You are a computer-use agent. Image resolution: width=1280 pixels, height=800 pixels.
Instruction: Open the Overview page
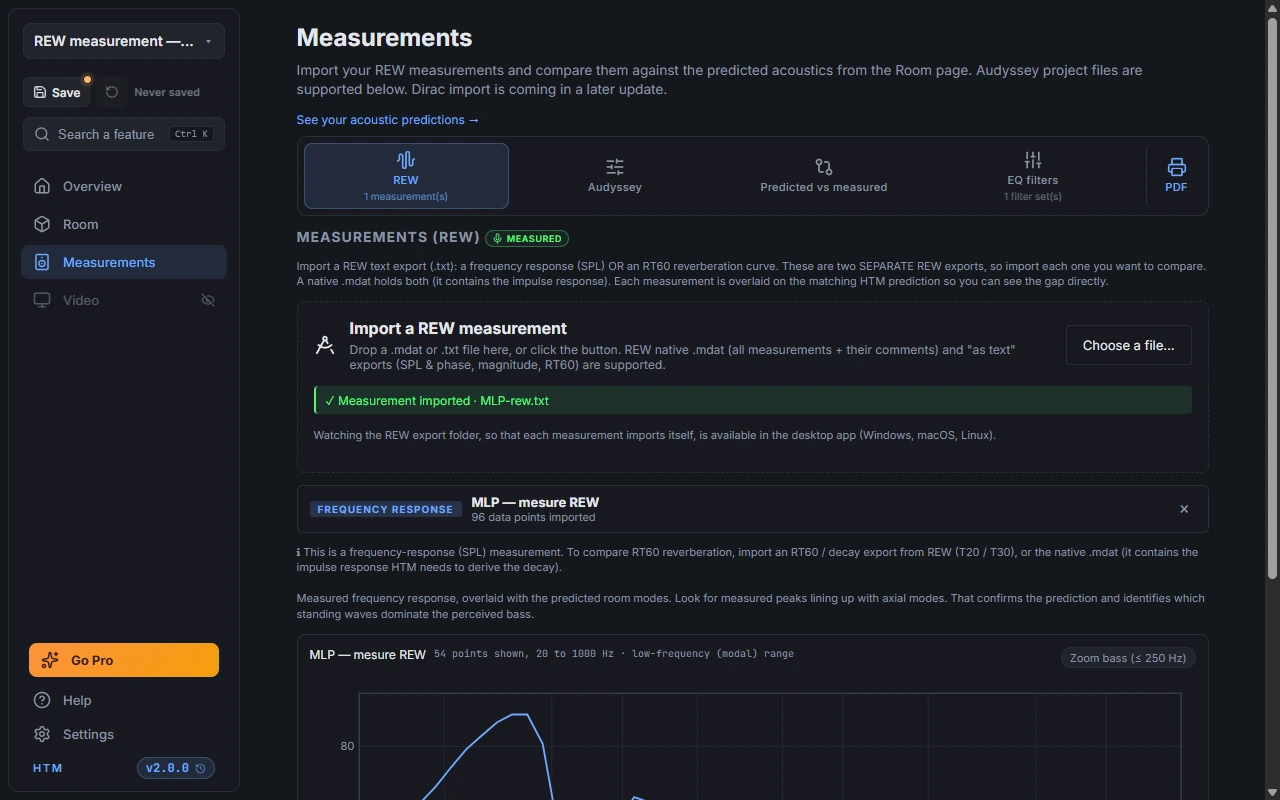point(124,186)
